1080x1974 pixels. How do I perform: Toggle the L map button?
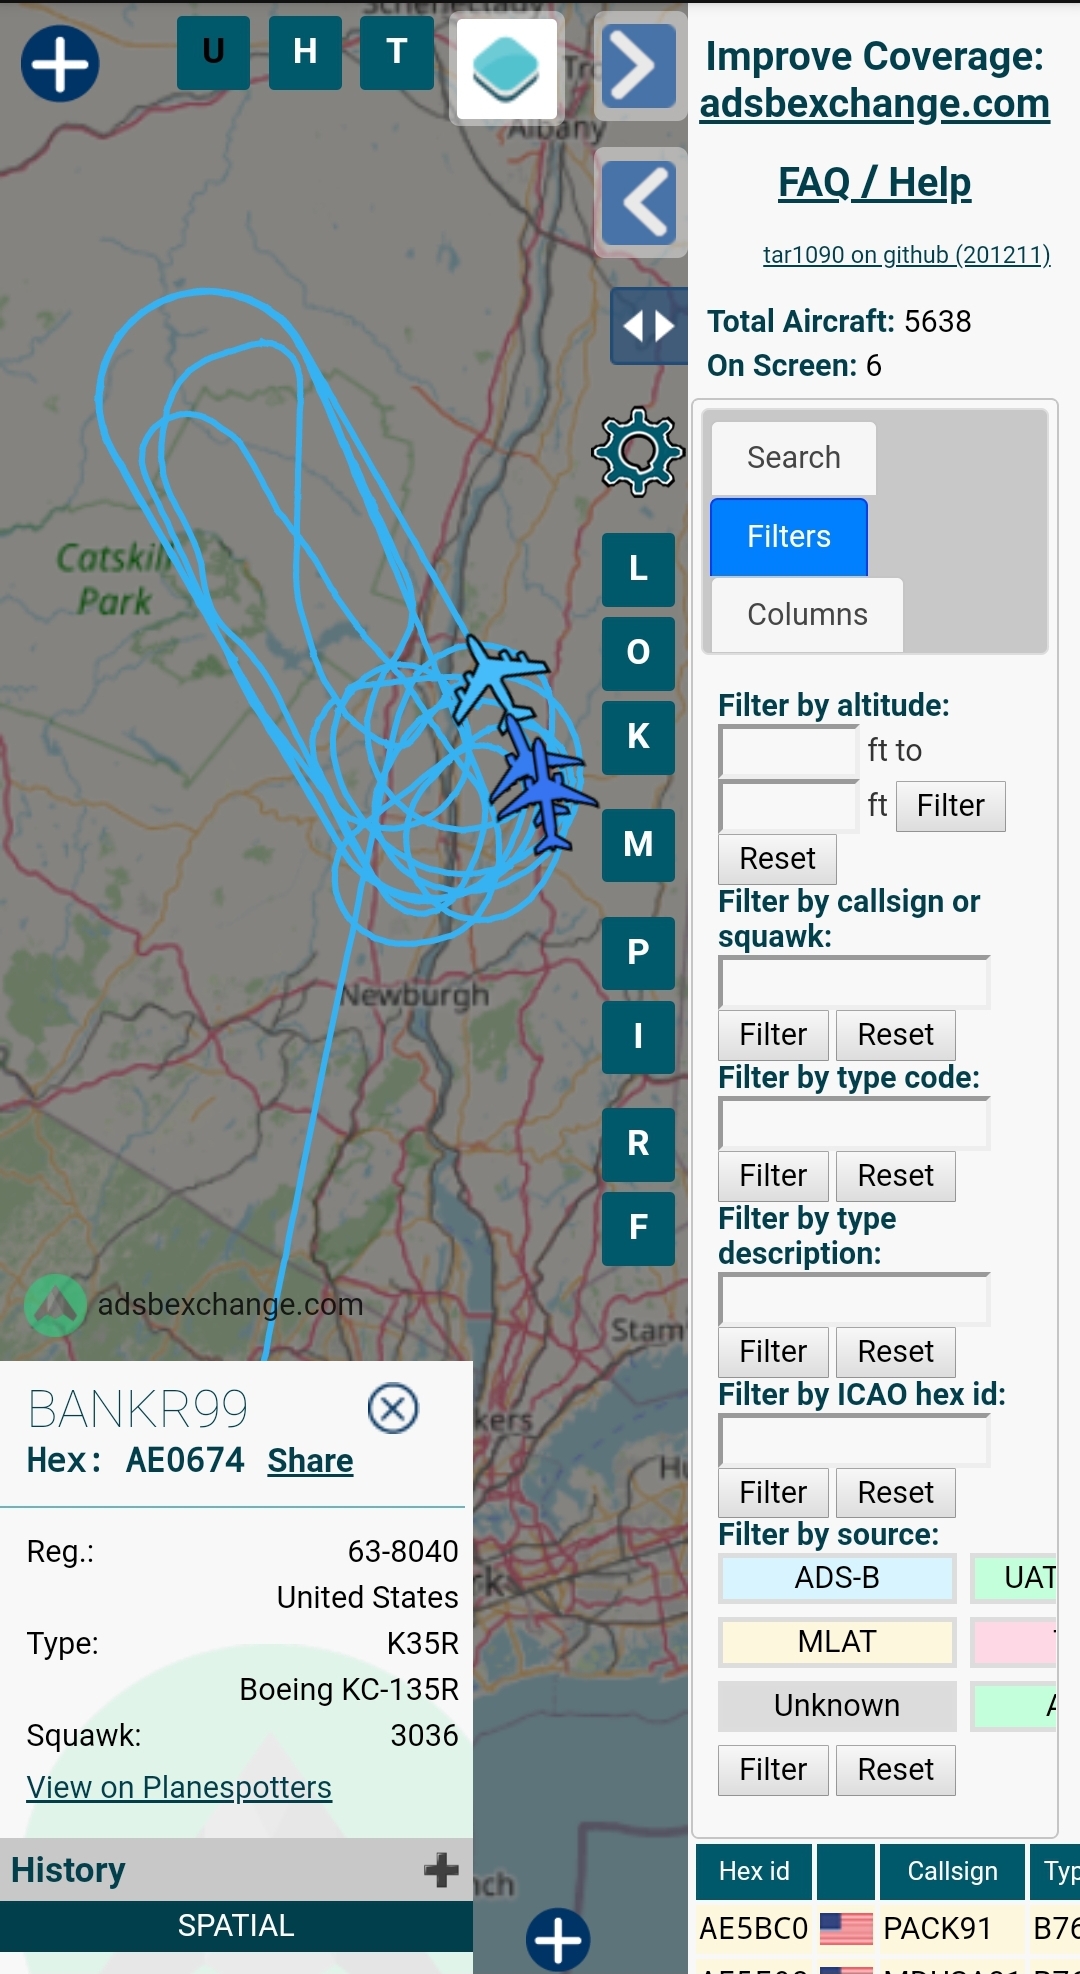click(x=638, y=570)
